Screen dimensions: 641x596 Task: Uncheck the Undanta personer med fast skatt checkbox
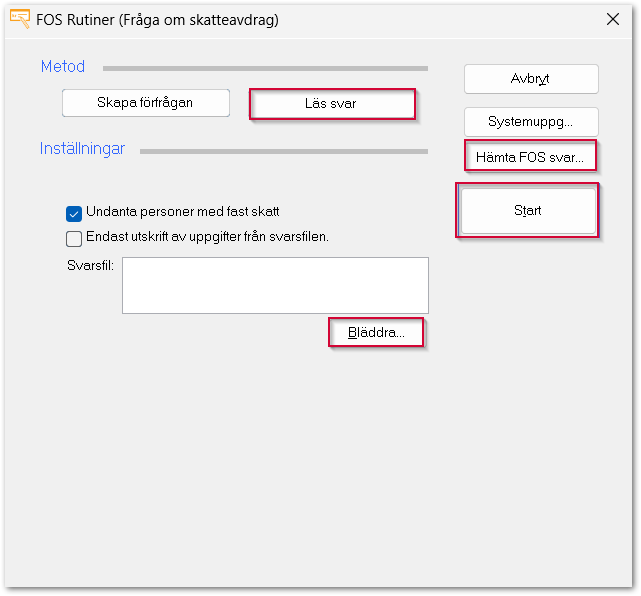click(x=74, y=212)
